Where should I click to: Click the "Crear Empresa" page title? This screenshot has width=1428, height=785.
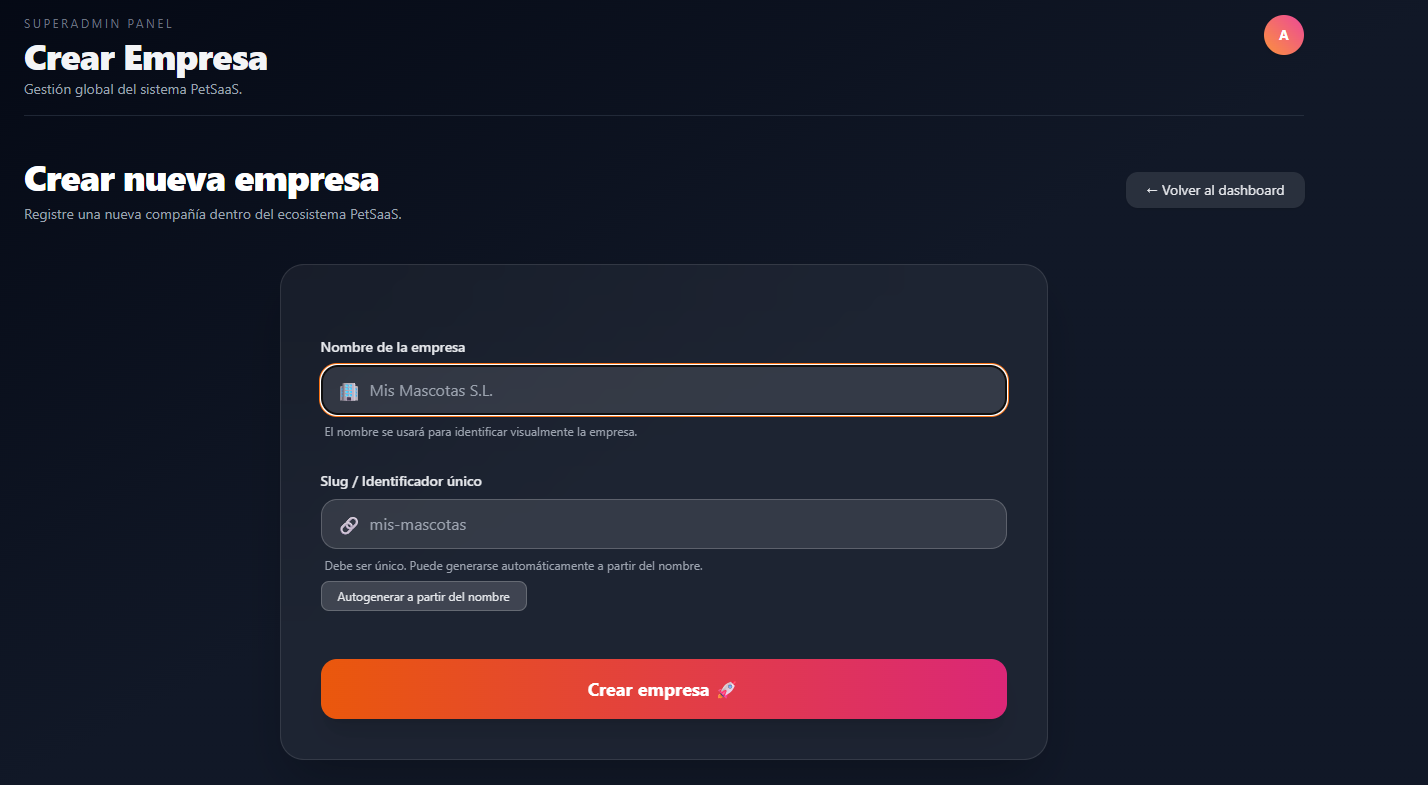point(145,58)
